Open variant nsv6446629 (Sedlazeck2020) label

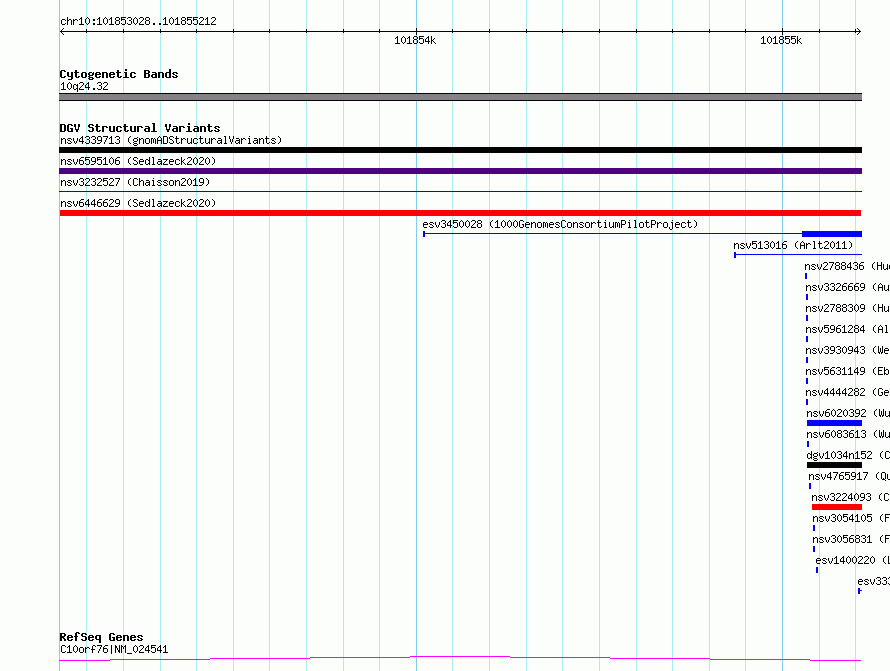pyautogui.click(x=138, y=203)
